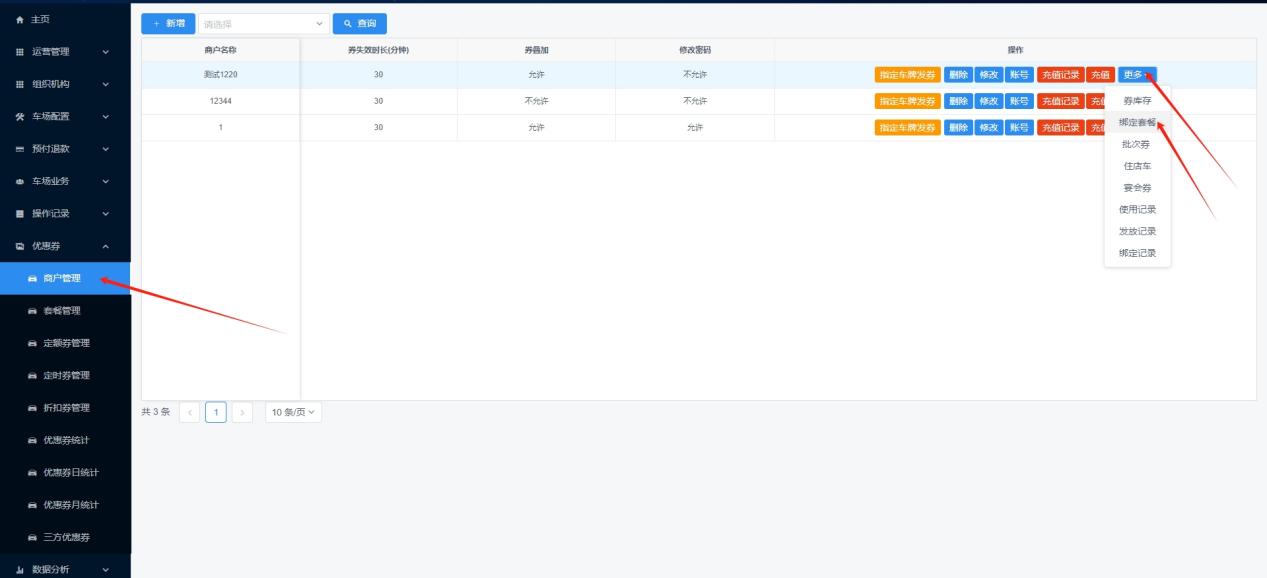Click 修改 in the 测试1220 row
This screenshot has width=1267, height=578.
[x=989, y=74]
